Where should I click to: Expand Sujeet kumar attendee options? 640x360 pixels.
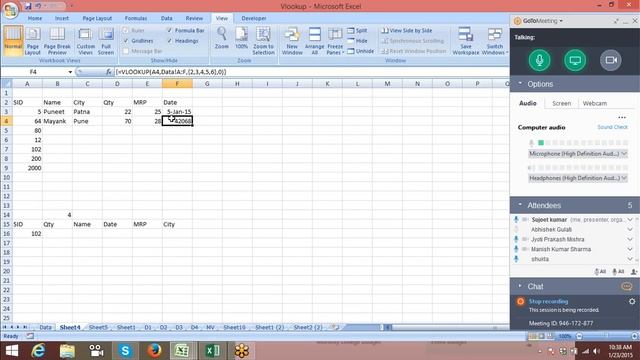click(630, 220)
